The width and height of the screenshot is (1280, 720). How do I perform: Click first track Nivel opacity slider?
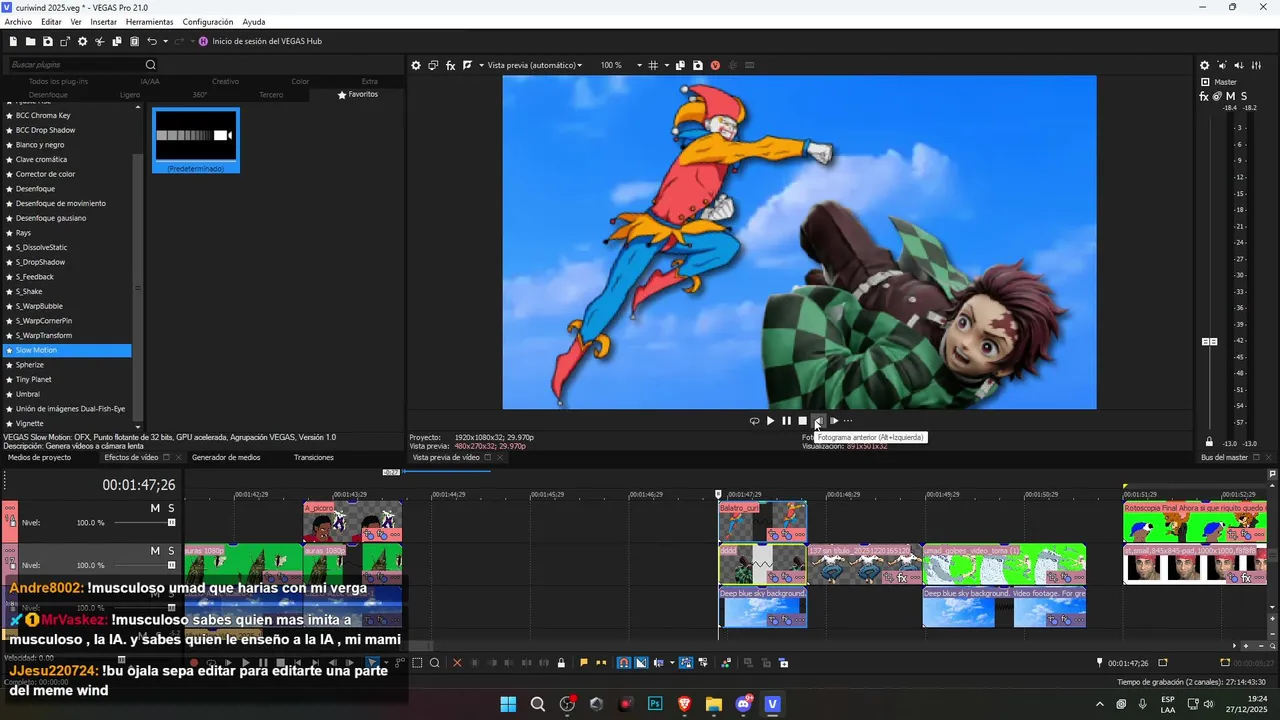(144, 523)
